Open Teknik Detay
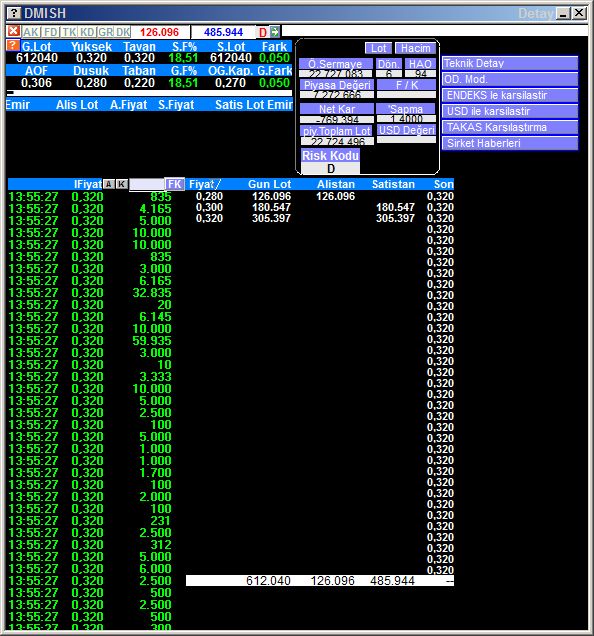Viewport: 594px width, 636px height. click(510, 63)
